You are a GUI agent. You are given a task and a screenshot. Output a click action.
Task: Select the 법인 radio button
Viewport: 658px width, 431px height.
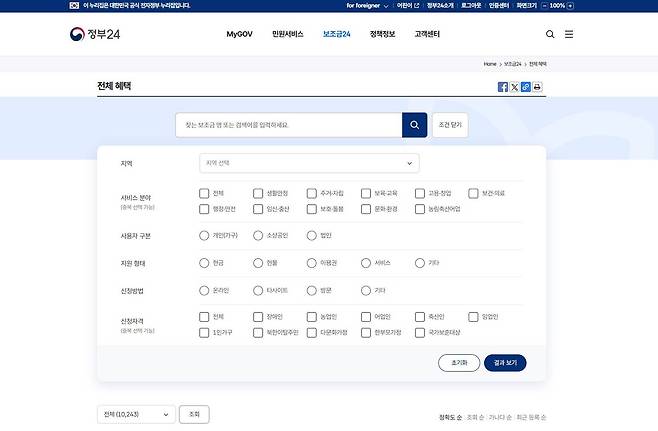tap(311, 235)
